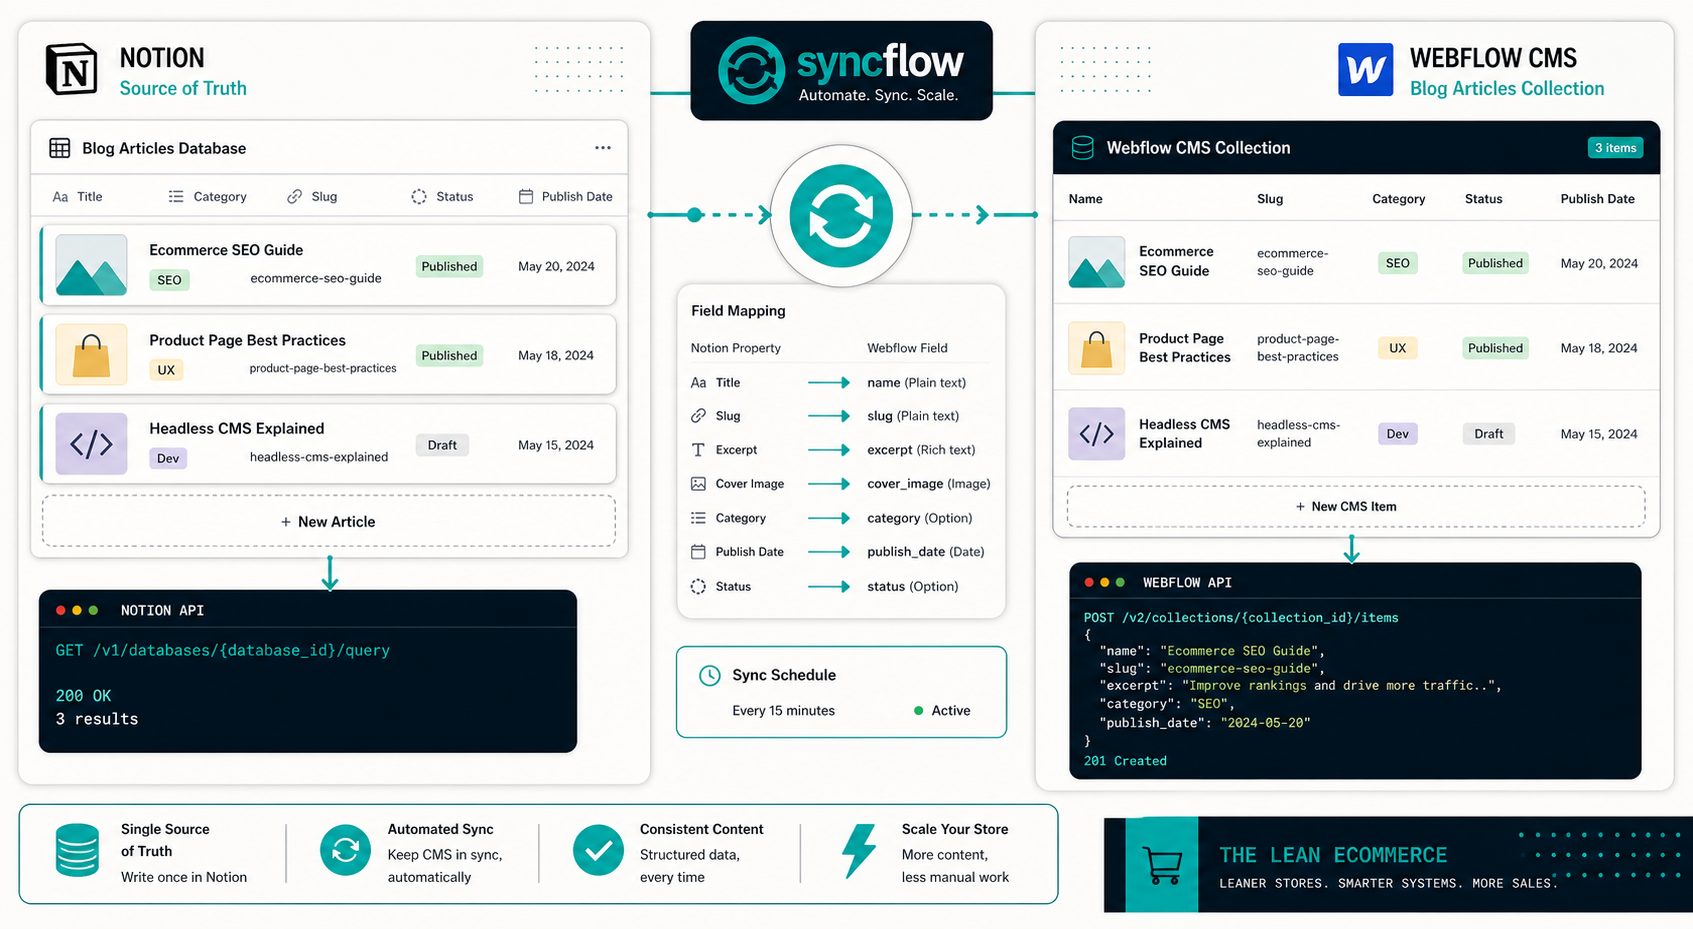Viewport: 1693px width, 929px height.
Task: Click the Title property Aa icon in Field Mapping
Action: coord(698,383)
